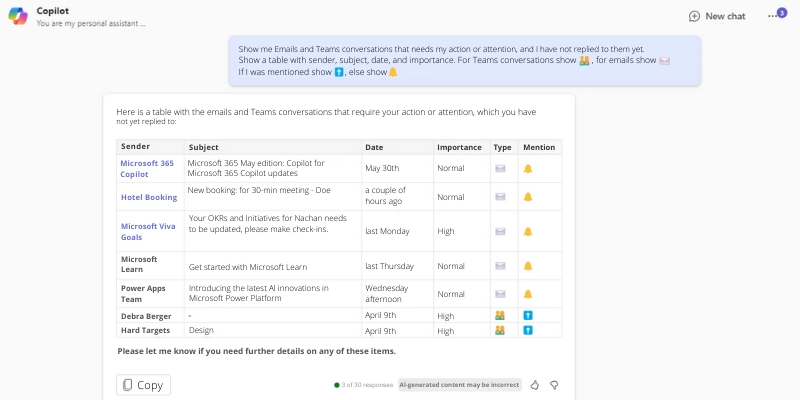Click email icon in Viva Goals row
800x400 pixels.
[x=500, y=232]
